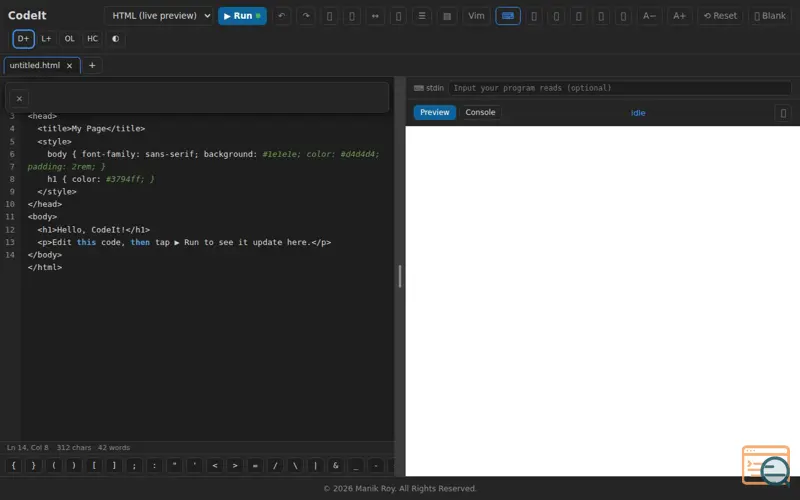Click the half-circle contrast theme button

(x=116, y=39)
